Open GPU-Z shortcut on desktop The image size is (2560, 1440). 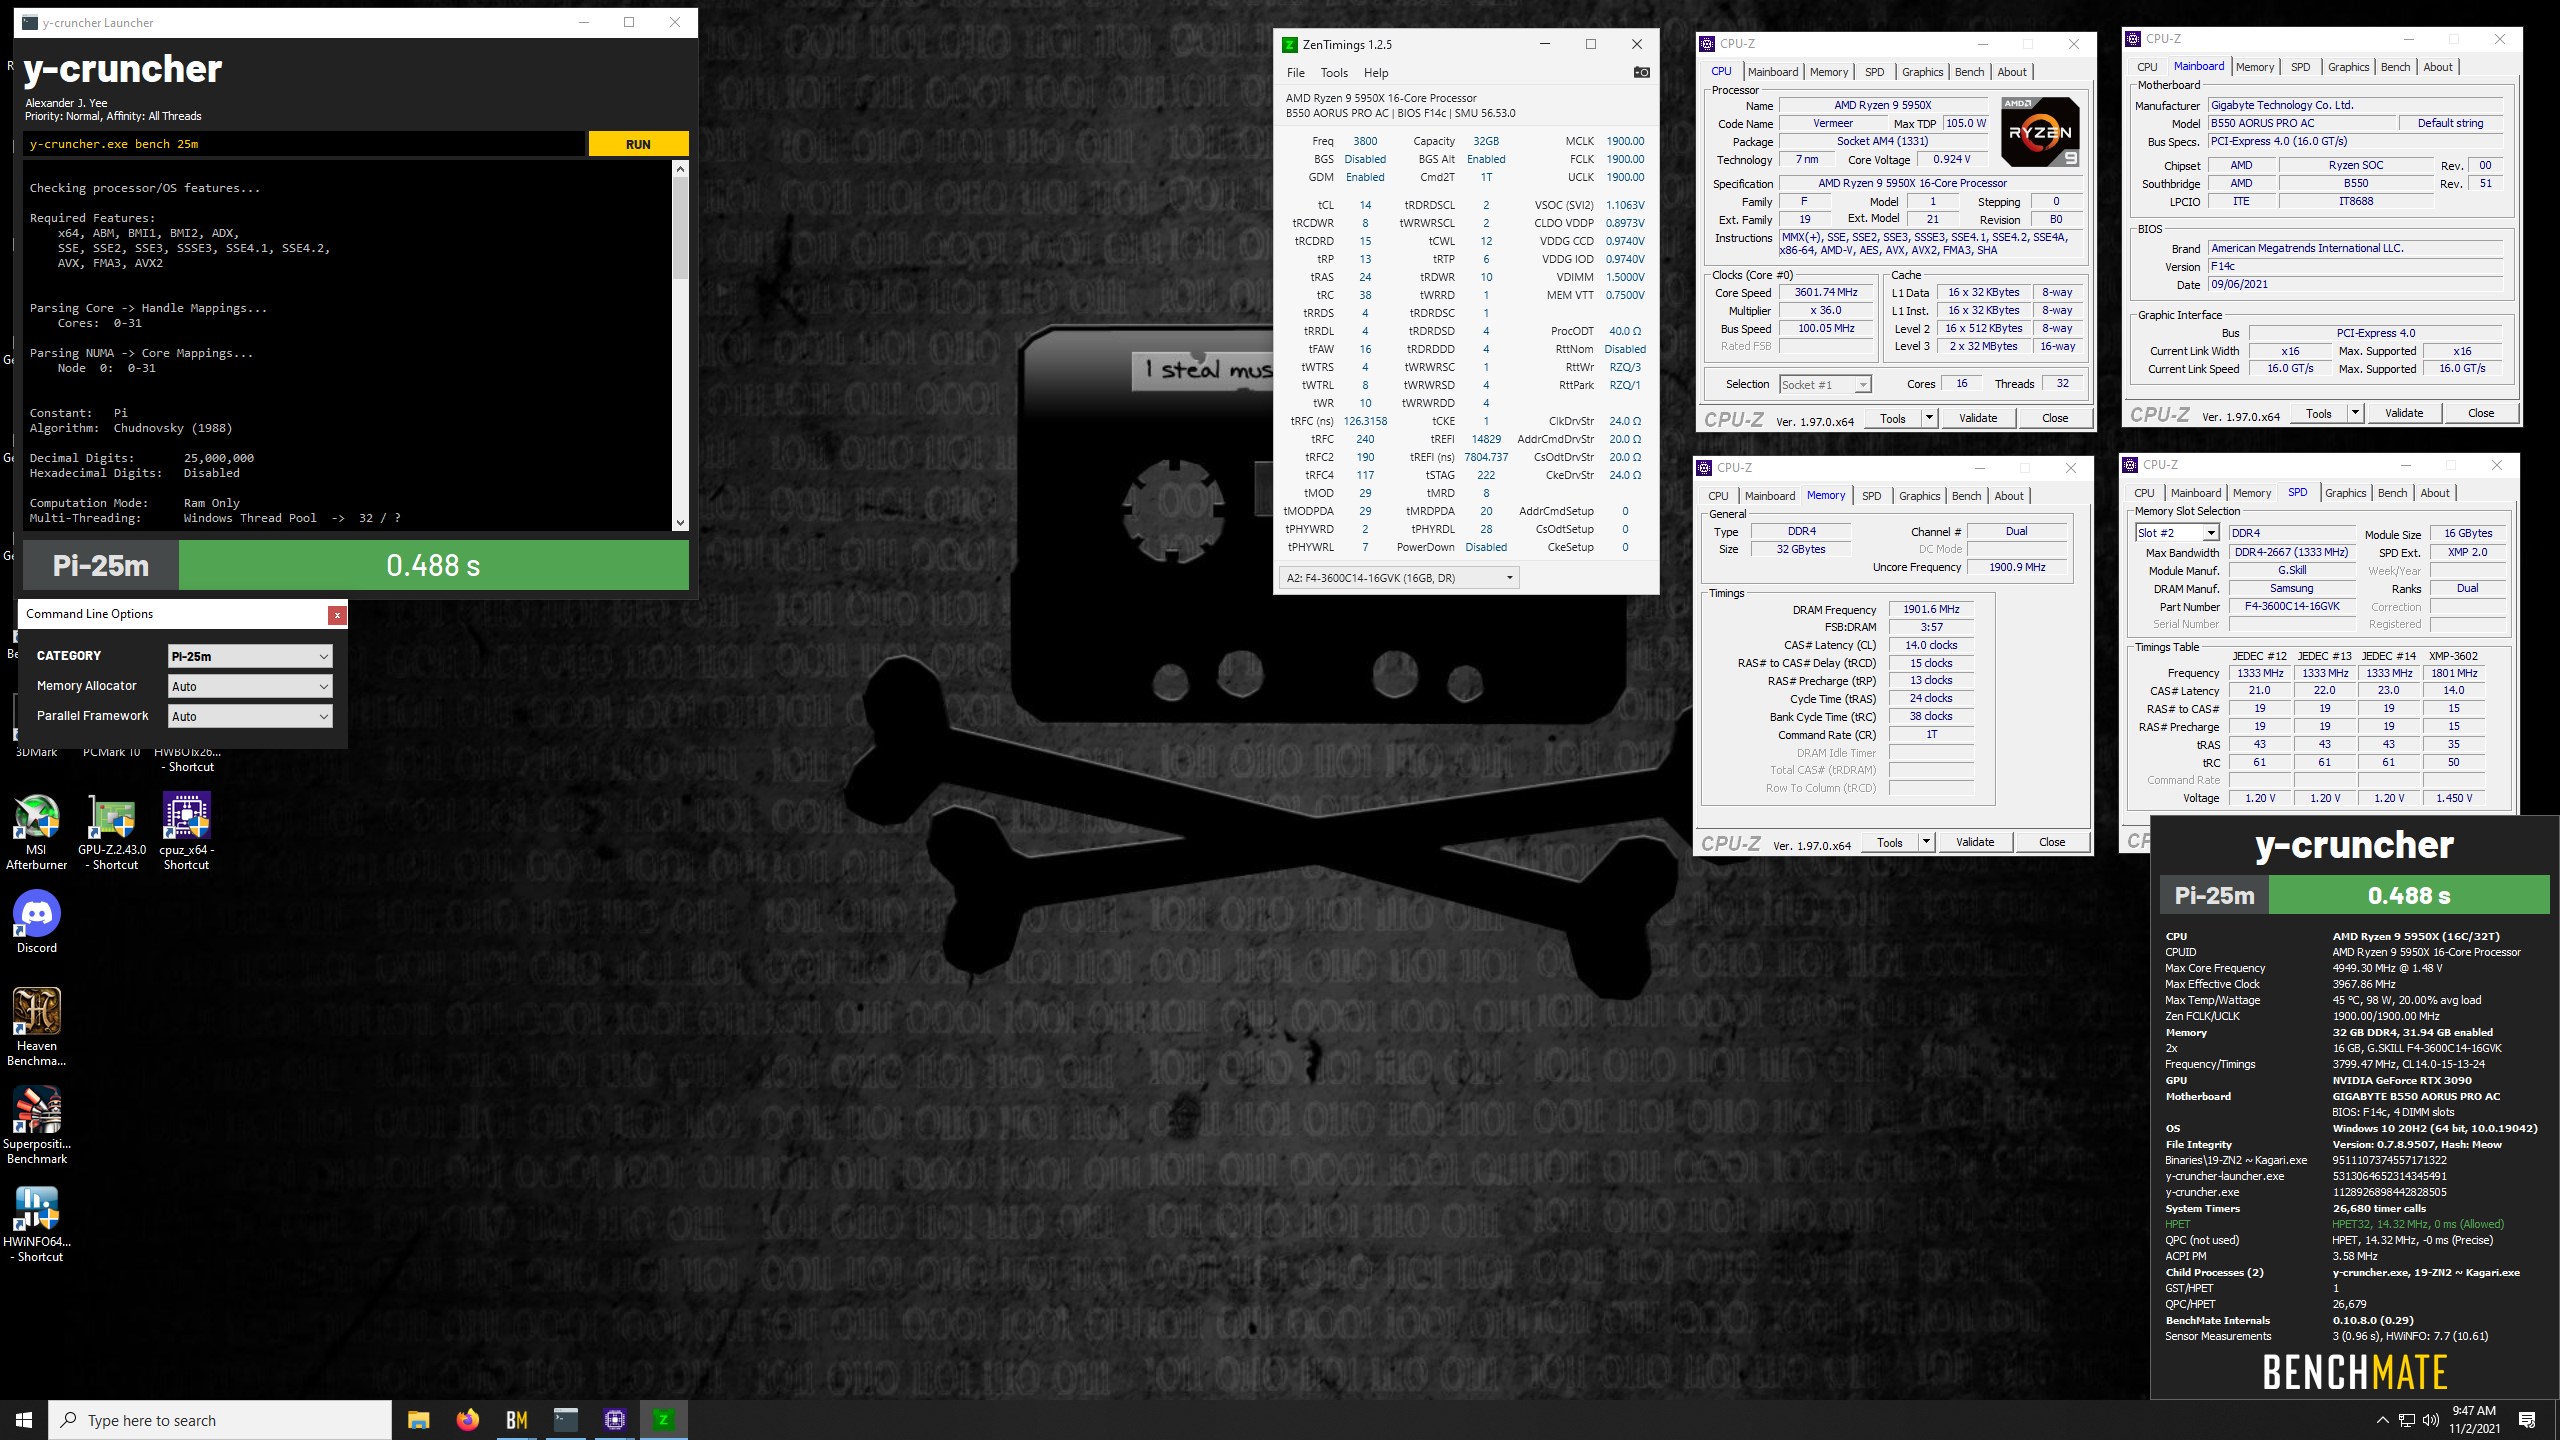[113, 831]
